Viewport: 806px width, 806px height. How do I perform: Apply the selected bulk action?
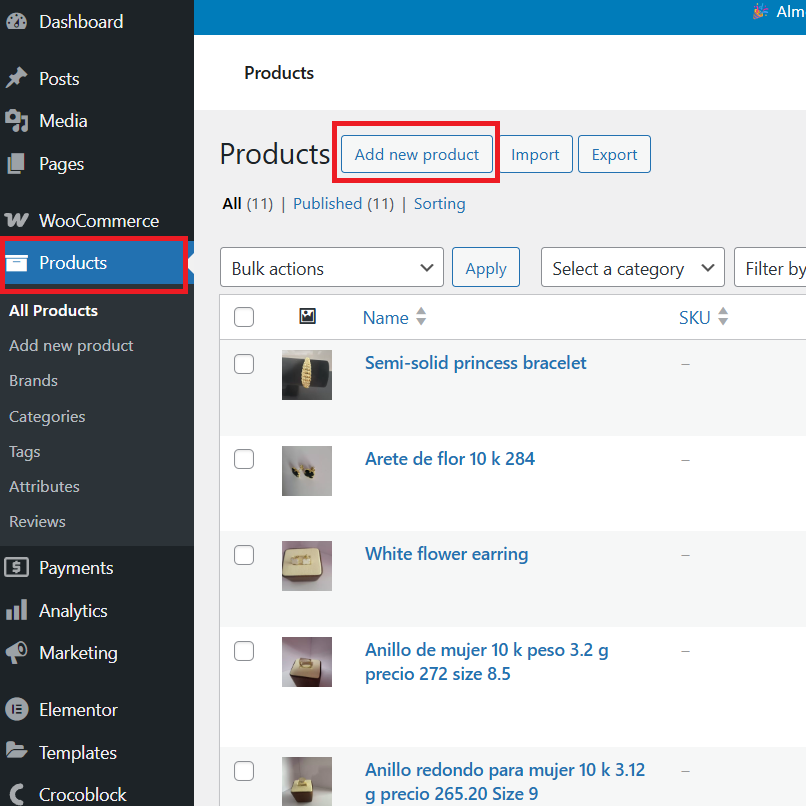(x=486, y=267)
